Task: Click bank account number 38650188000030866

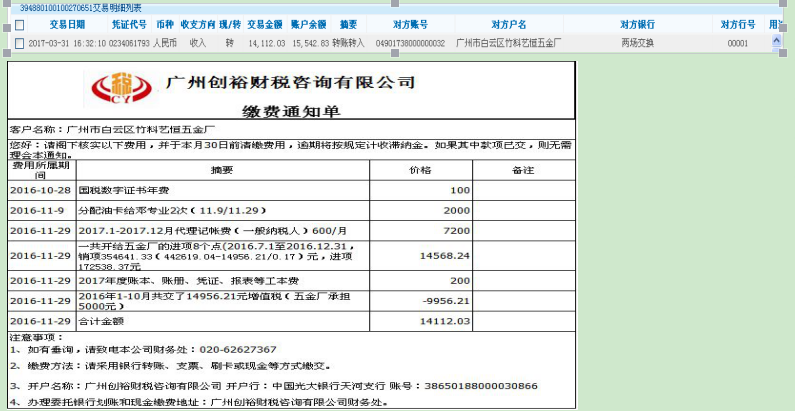Action: [x=481, y=386]
